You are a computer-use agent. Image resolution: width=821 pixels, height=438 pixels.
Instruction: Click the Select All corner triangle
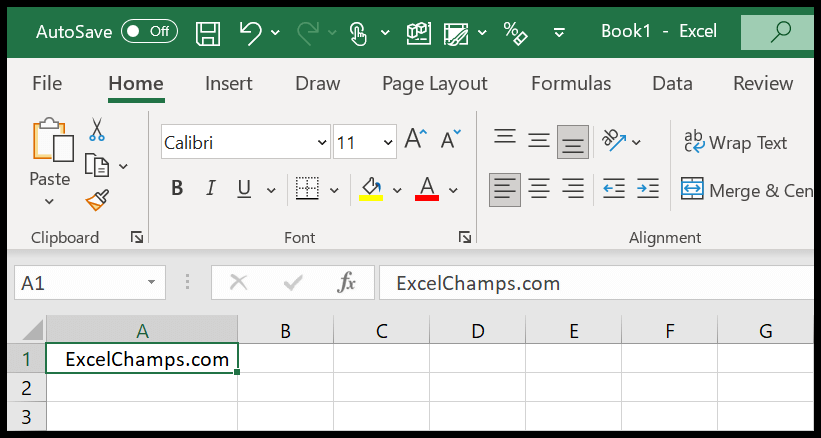pos(31,331)
